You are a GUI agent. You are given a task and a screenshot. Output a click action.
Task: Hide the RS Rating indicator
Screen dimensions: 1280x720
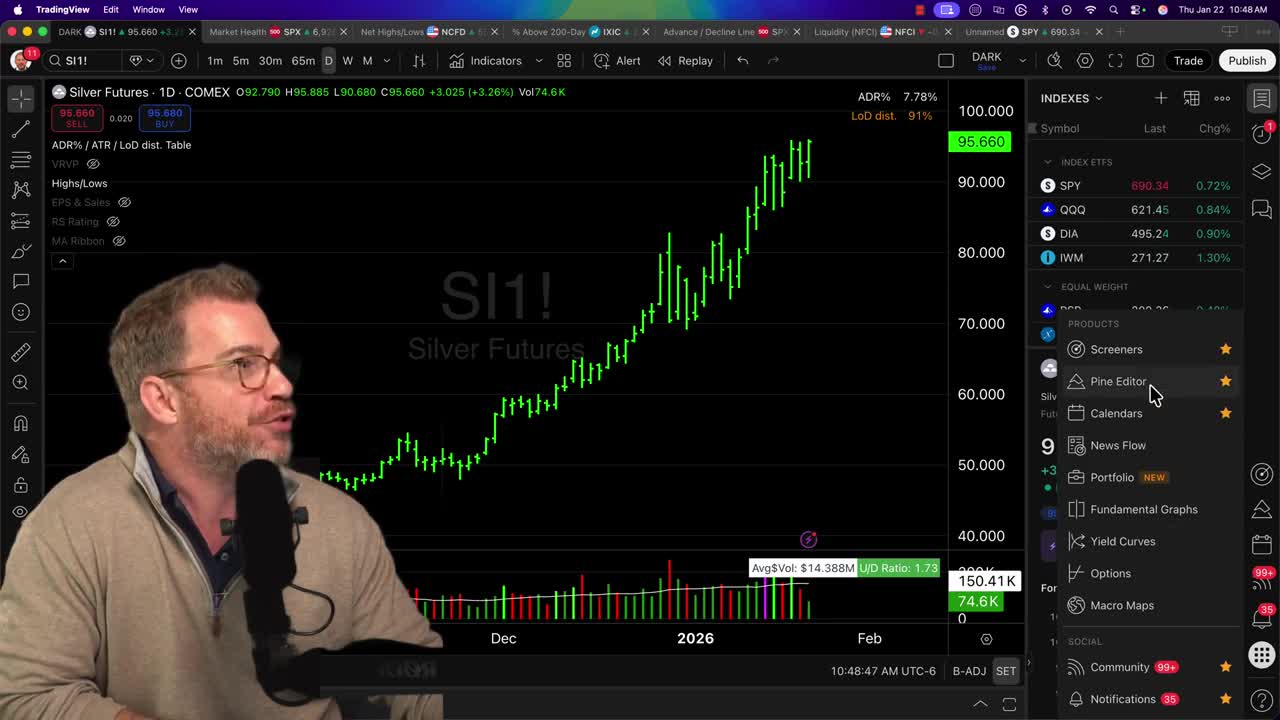[112, 221]
